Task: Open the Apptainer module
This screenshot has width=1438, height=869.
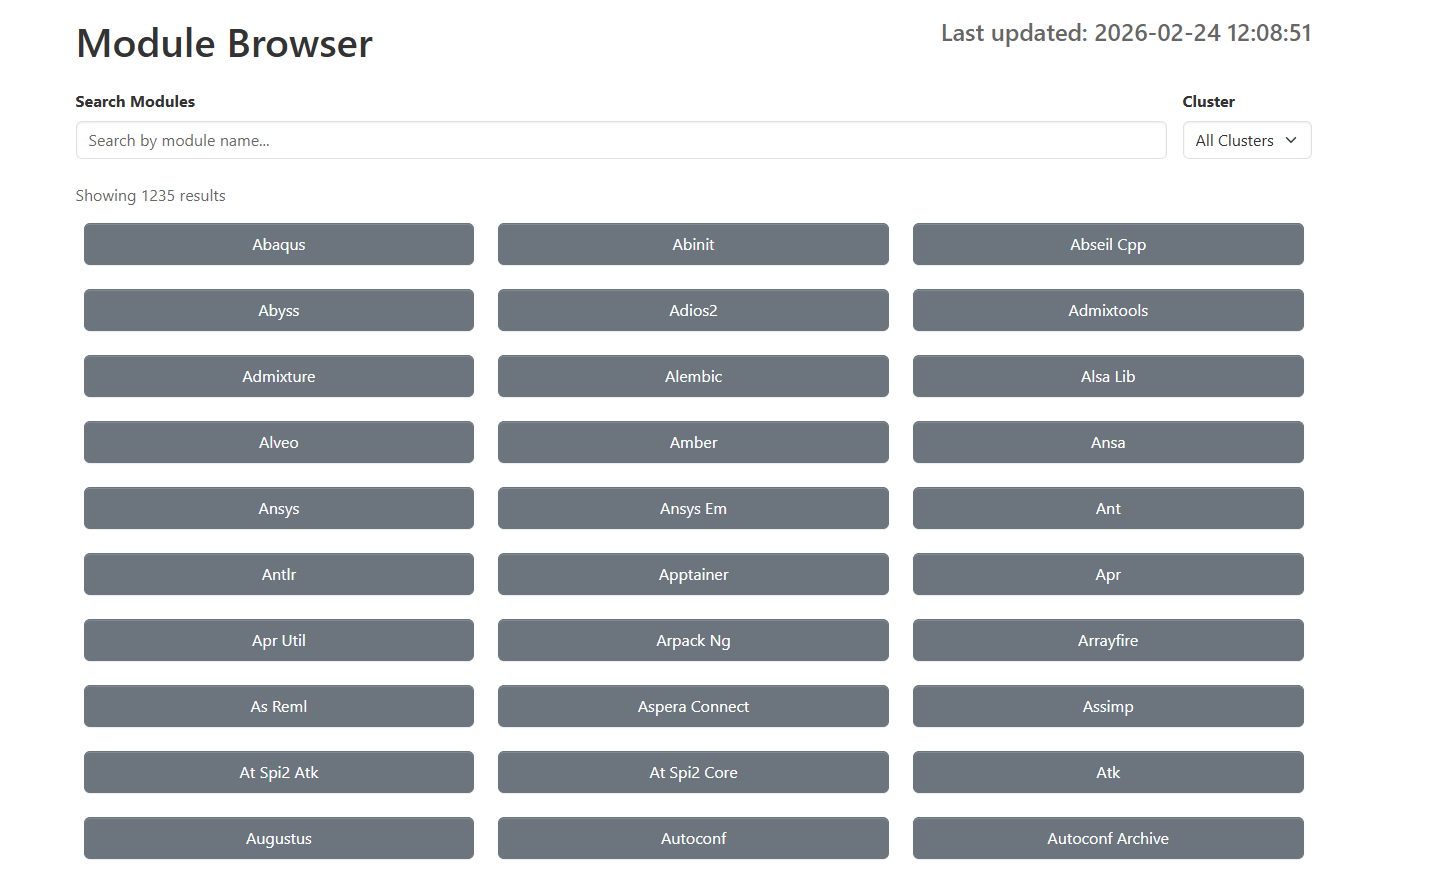Action: click(x=693, y=574)
